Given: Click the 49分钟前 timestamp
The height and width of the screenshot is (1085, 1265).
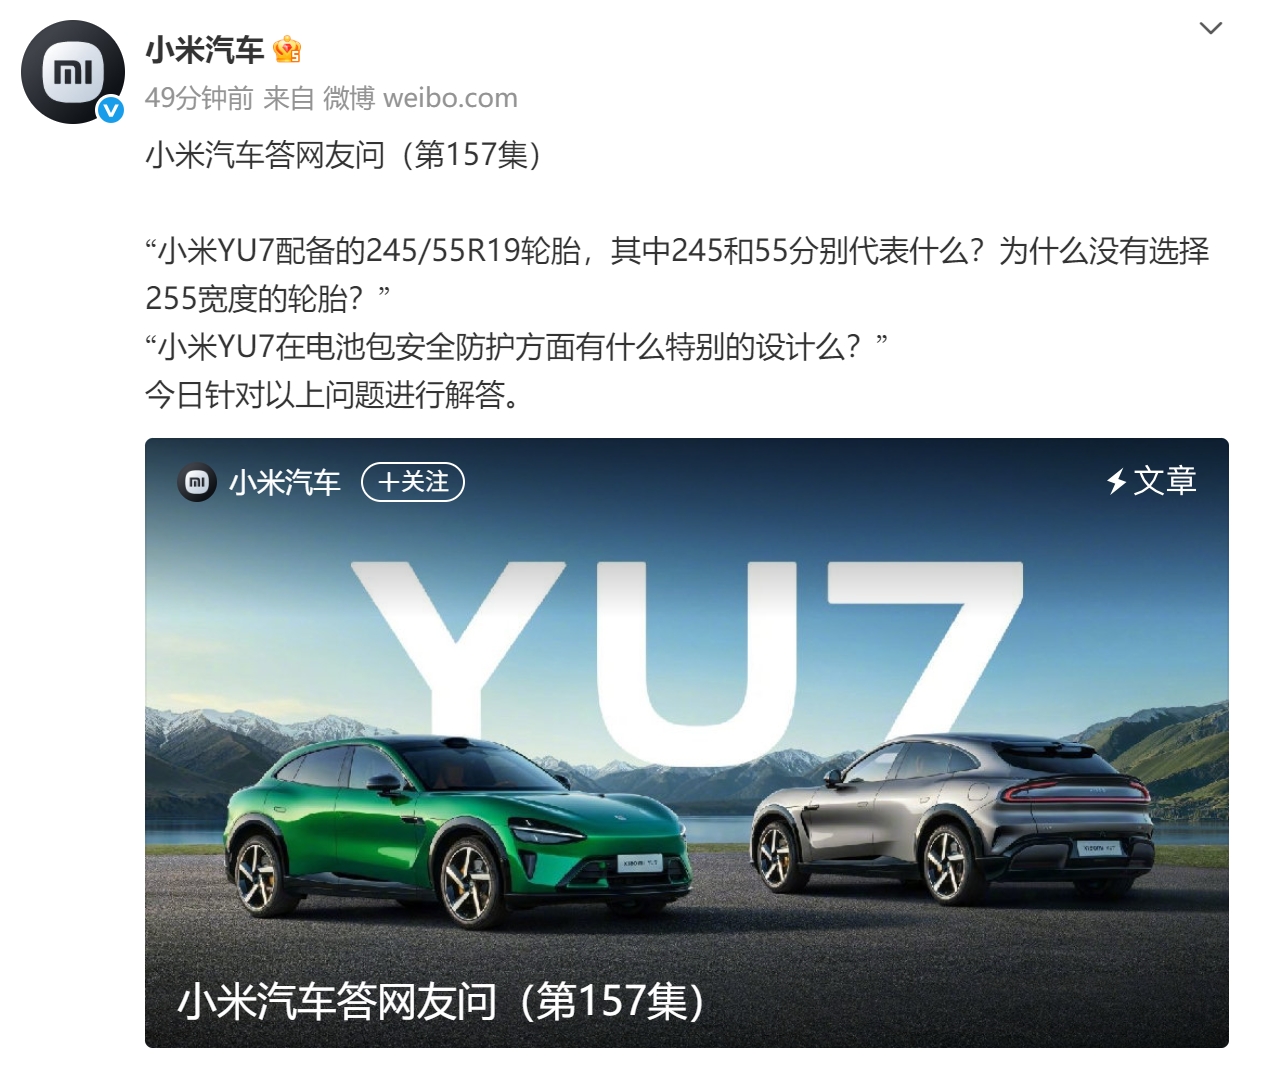Looking at the screenshot, I should [199, 98].
